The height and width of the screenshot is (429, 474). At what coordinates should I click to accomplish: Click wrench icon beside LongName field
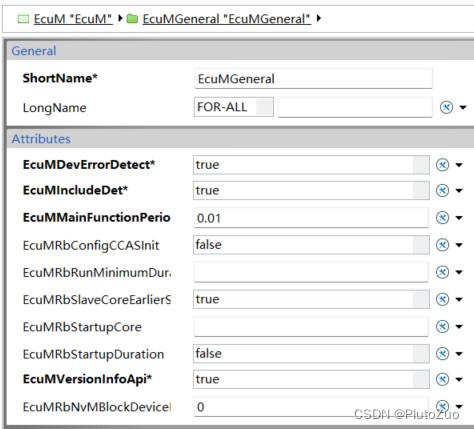pos(446,107)
